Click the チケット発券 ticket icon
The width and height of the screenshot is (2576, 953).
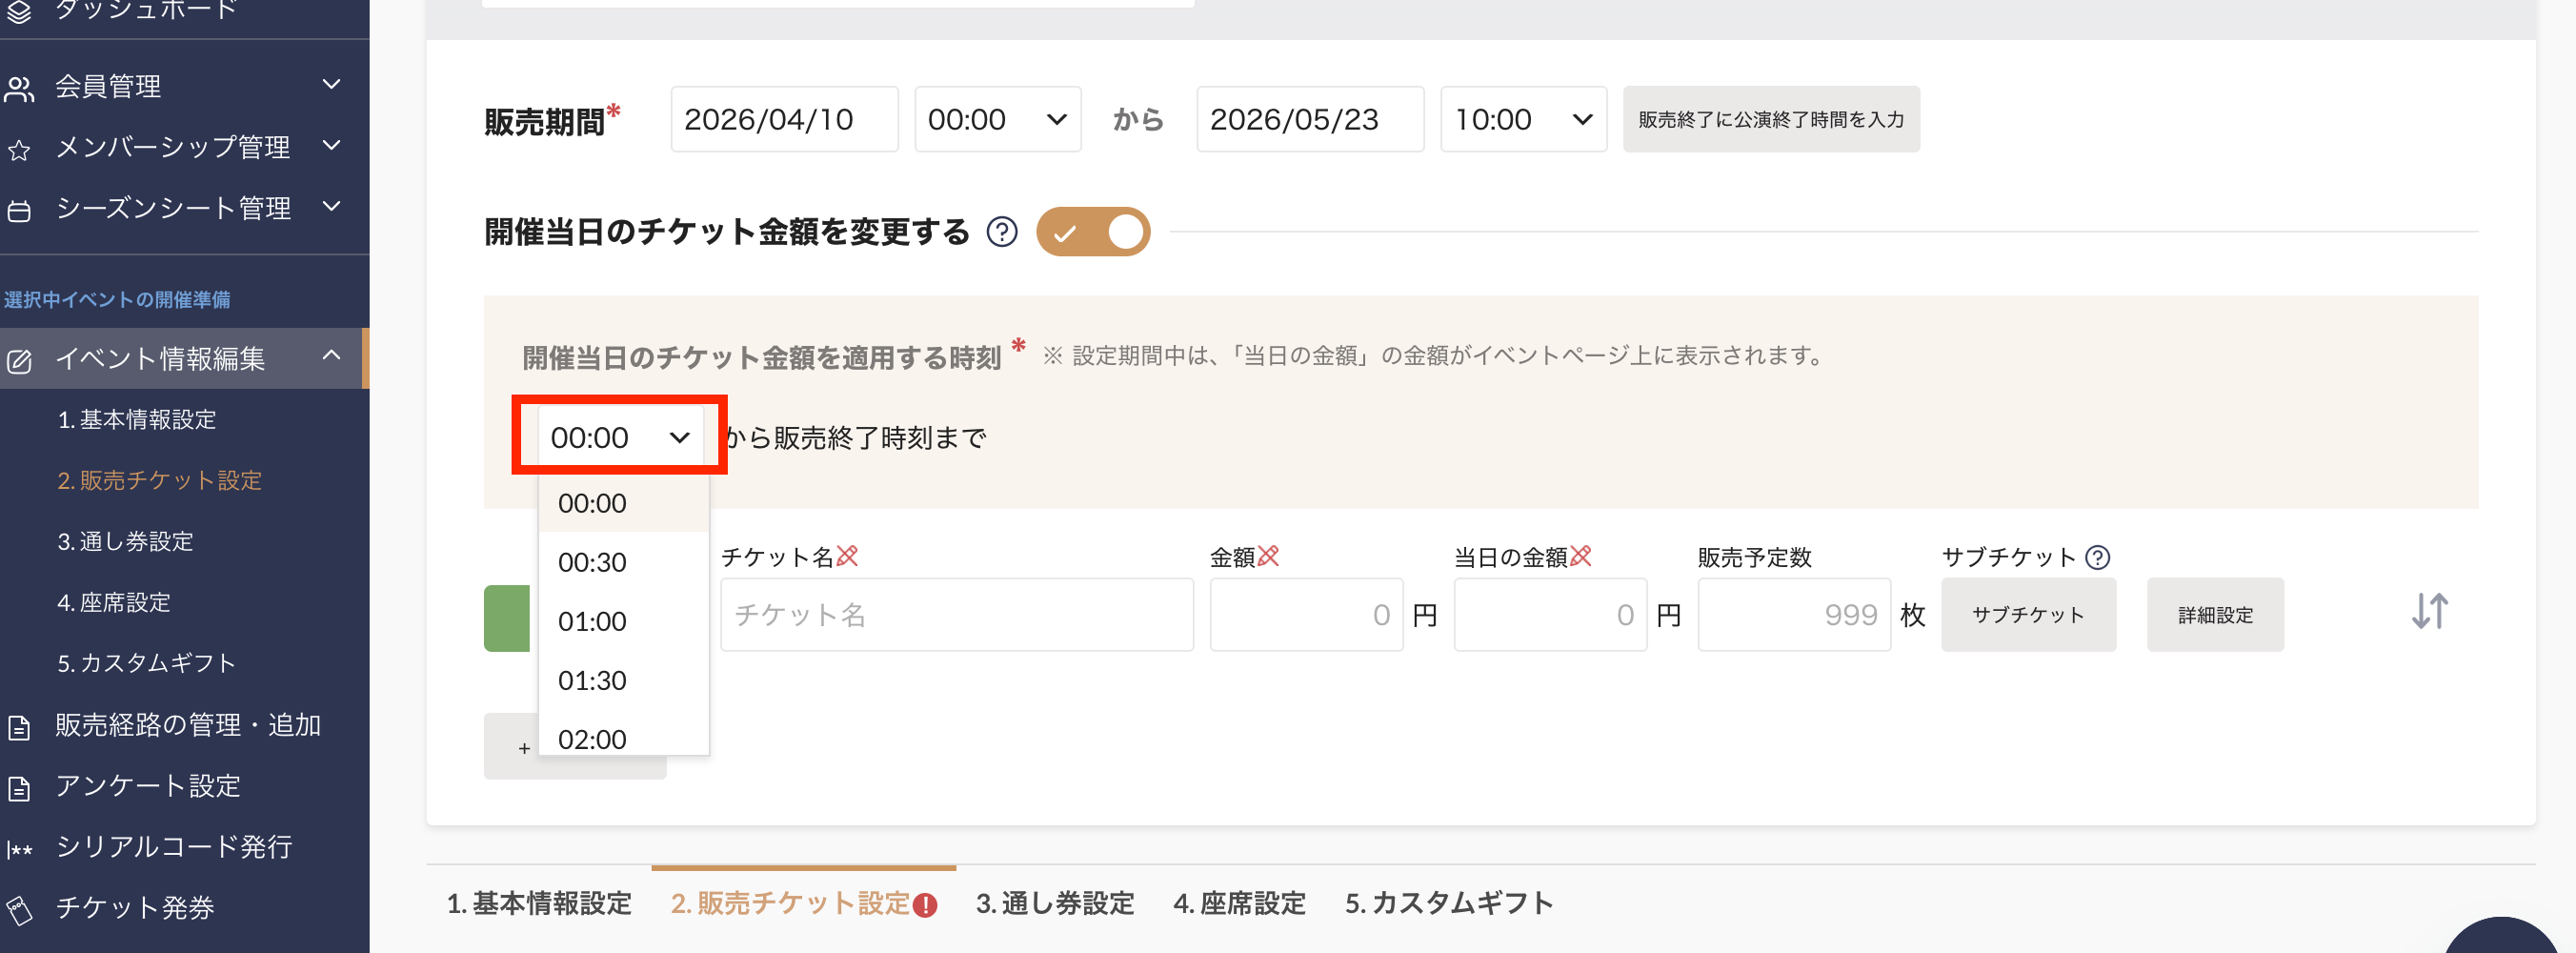[19, 909]
